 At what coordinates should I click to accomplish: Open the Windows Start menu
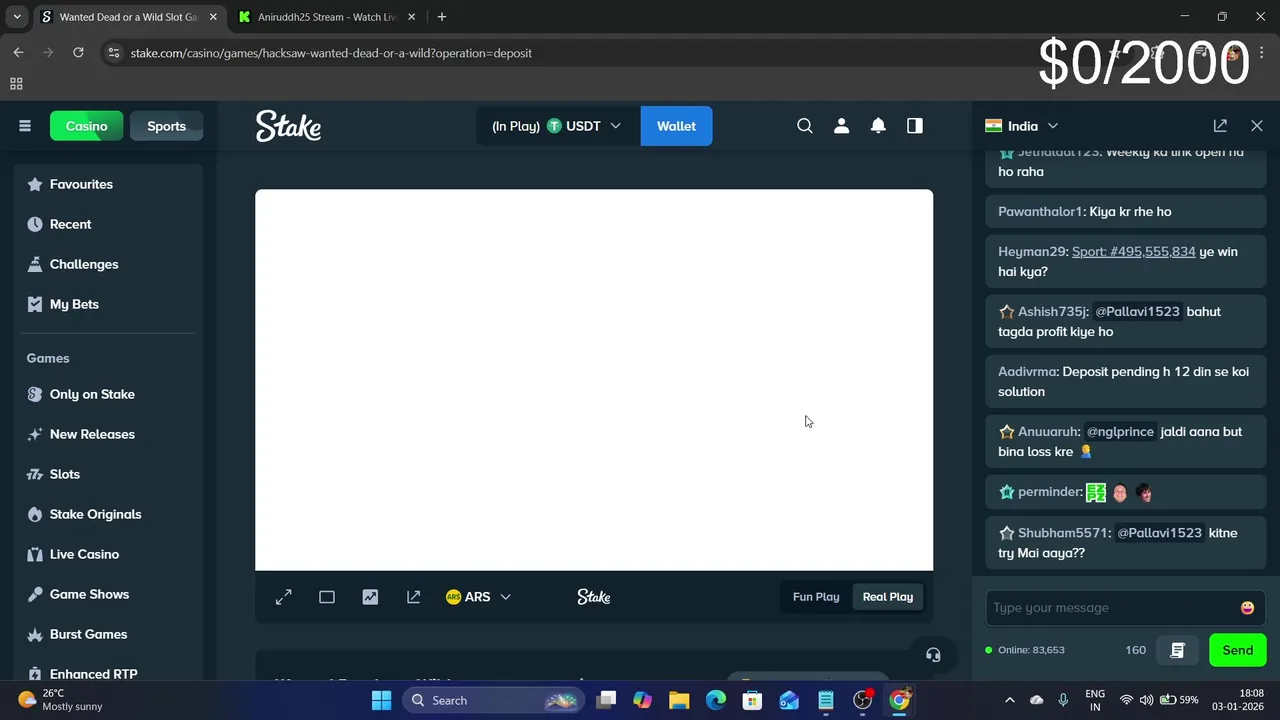point(381,700)
